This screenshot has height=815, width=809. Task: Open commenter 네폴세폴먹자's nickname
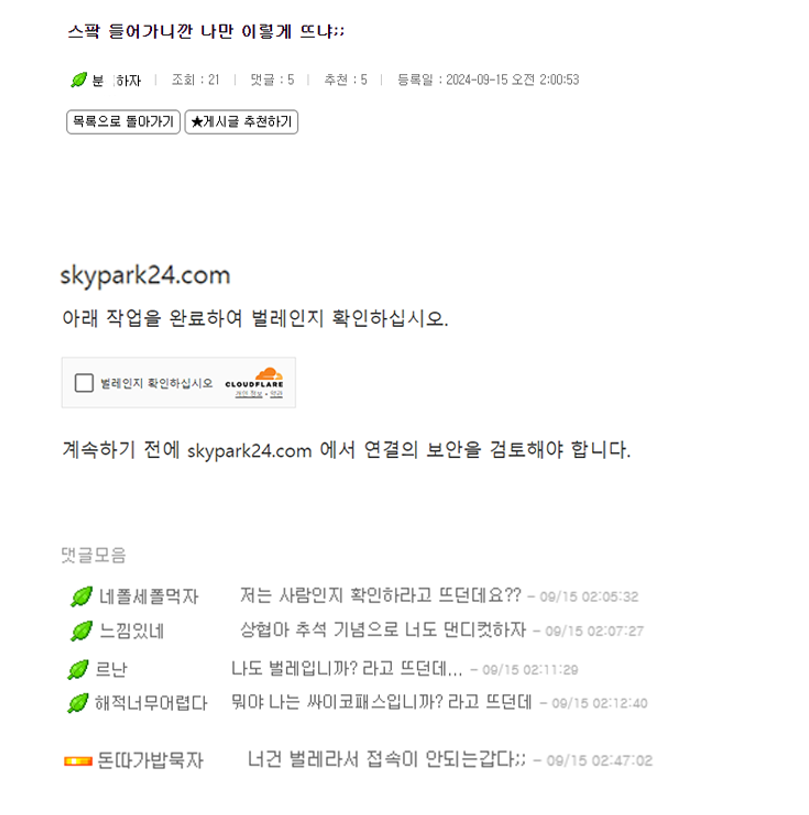coord(149,597)
